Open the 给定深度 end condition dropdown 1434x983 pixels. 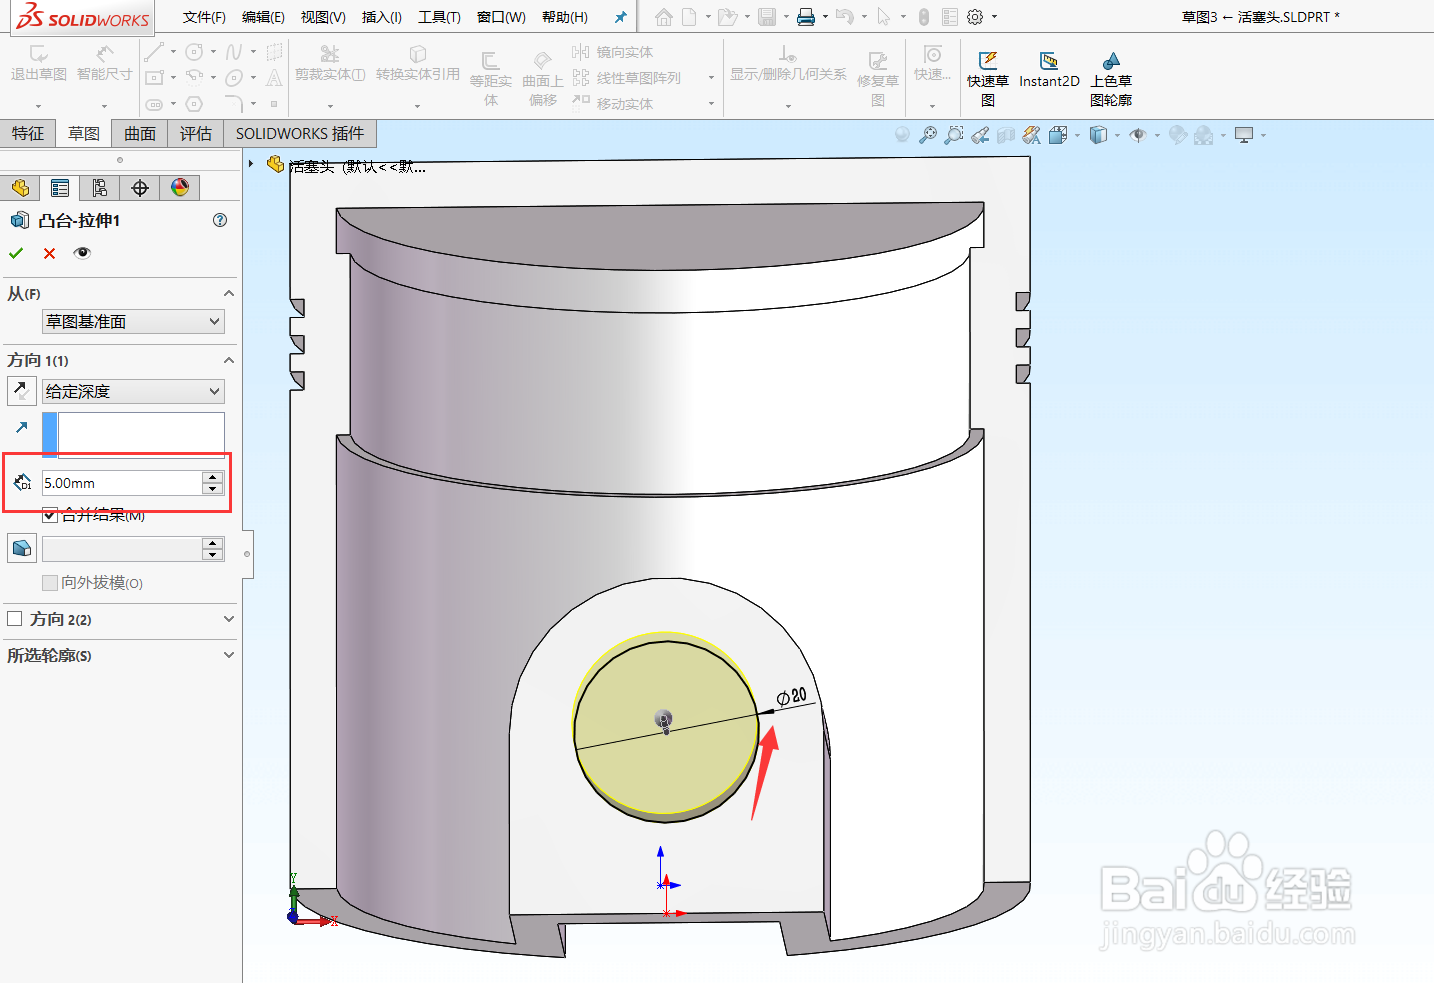point(133,391)
